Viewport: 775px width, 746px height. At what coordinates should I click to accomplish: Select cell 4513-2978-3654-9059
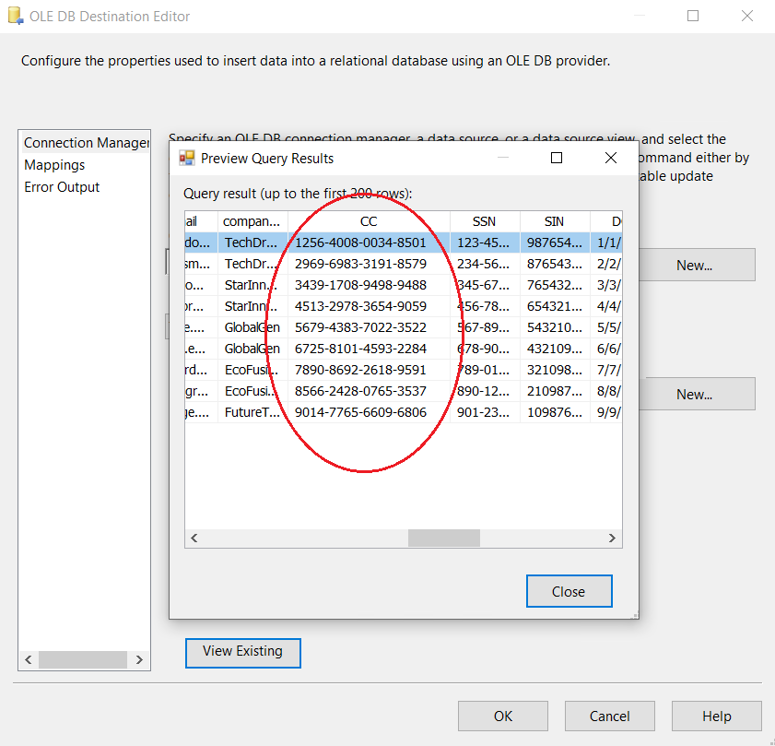coord(369,306)
